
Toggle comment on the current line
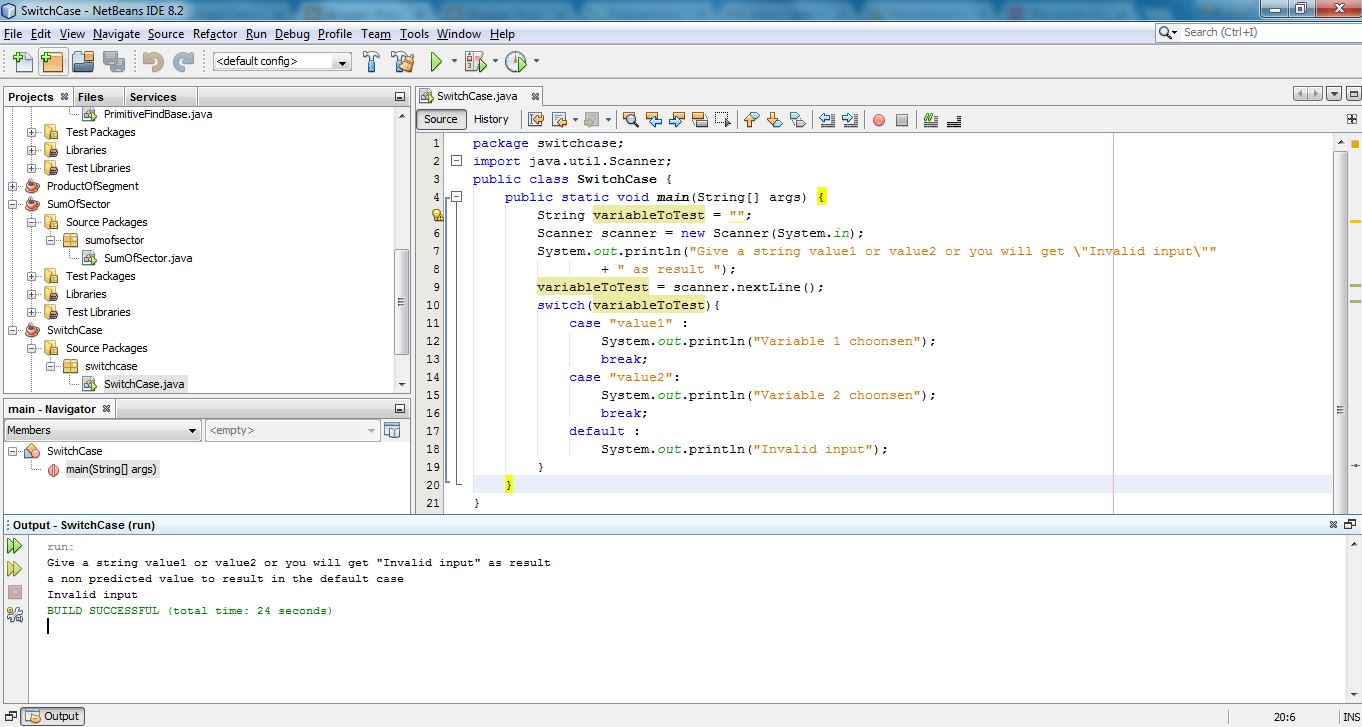tap(931, 120)
